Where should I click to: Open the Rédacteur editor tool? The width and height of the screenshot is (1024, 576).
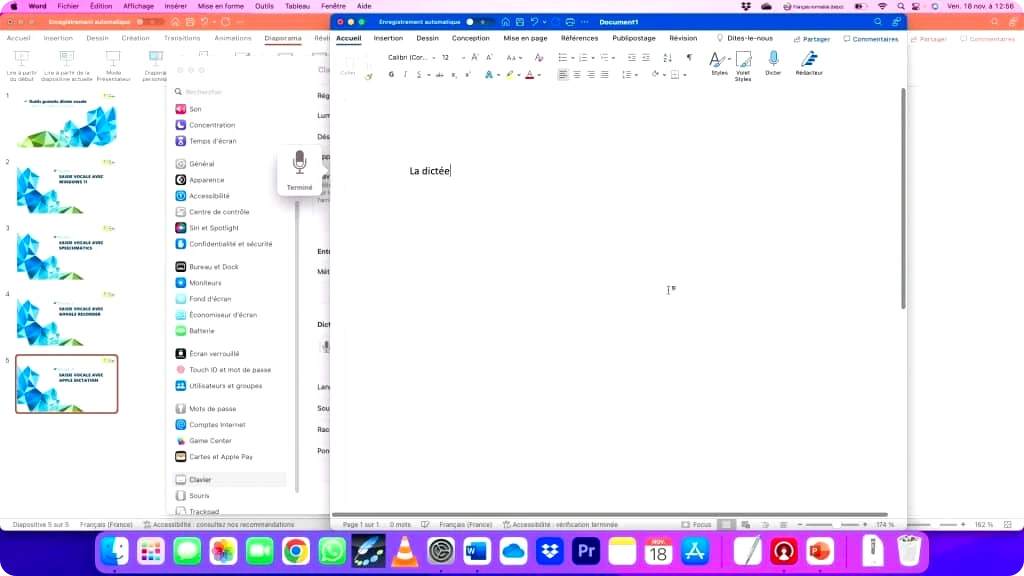(x=809, y=63)
